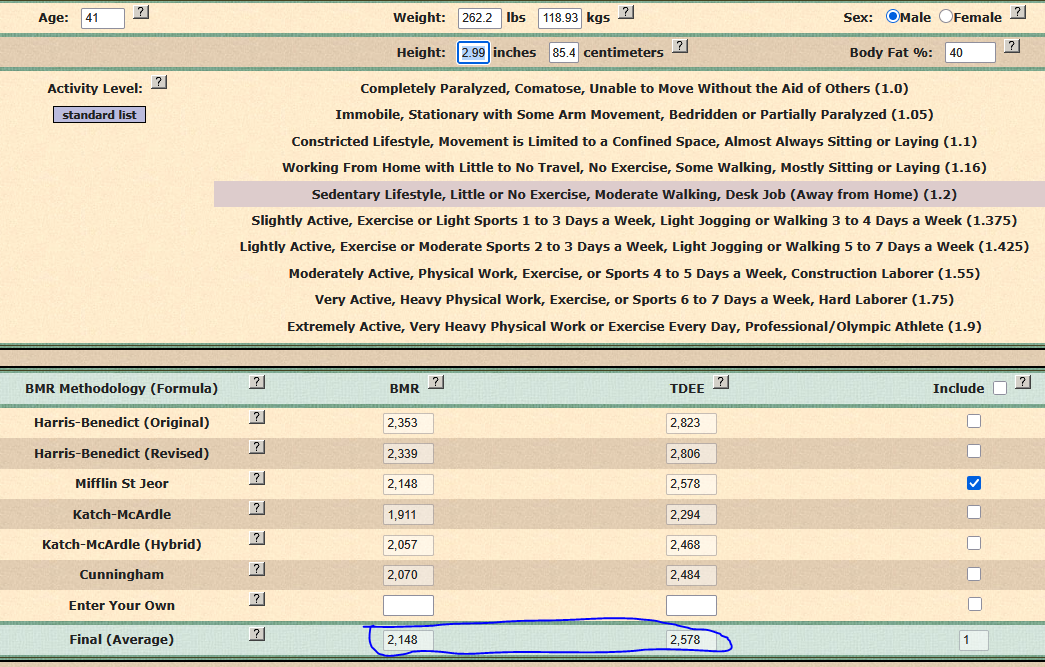Viewport: 1045px width, 667px height.
Task: Select the Female radio button
Action: point(946,17)
